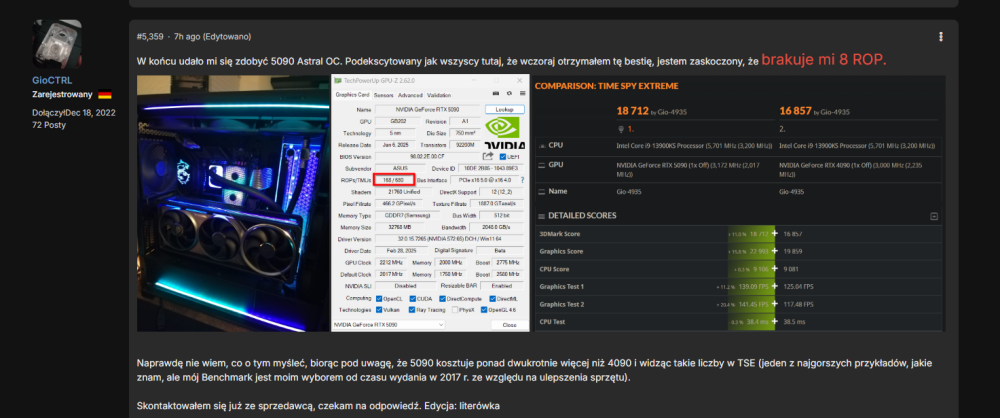Enable the PhysX checkbox

455,310
